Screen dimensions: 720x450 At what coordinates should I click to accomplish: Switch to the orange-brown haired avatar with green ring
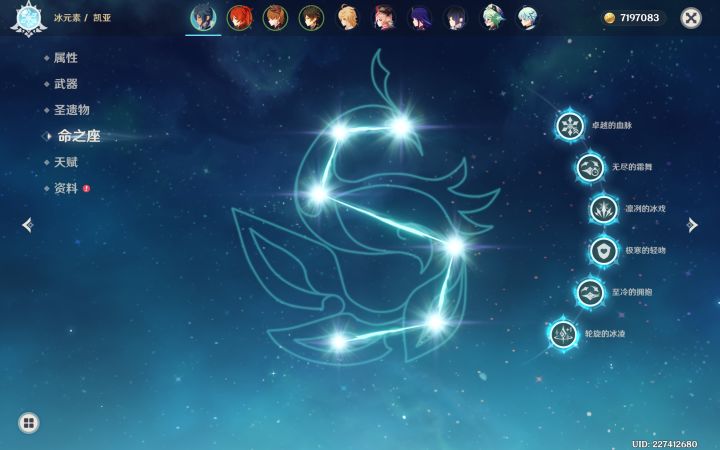[x=275, y=18]
